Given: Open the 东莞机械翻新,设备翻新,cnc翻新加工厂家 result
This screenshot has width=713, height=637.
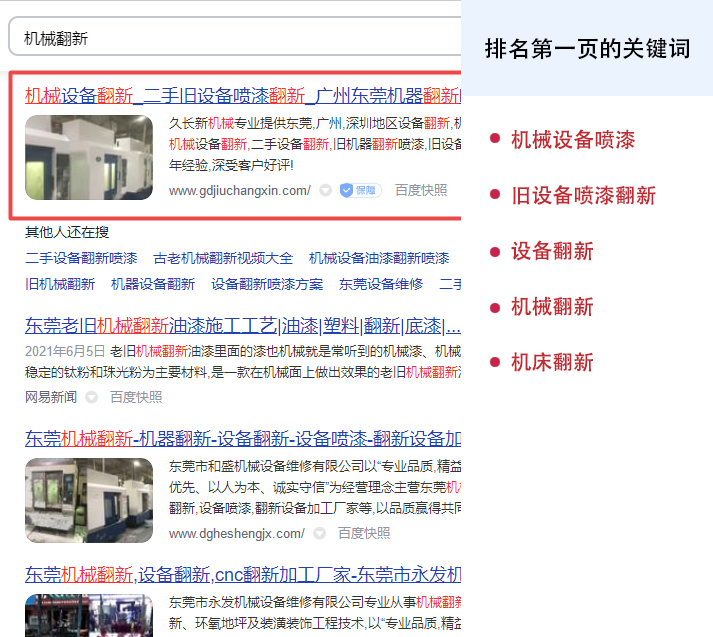Looking at the screenshot, I should coord(242,574).
